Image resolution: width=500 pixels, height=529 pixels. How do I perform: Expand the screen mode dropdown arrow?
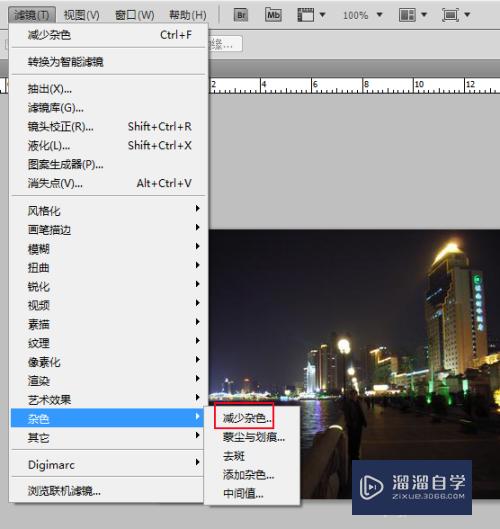pos(467,15)
